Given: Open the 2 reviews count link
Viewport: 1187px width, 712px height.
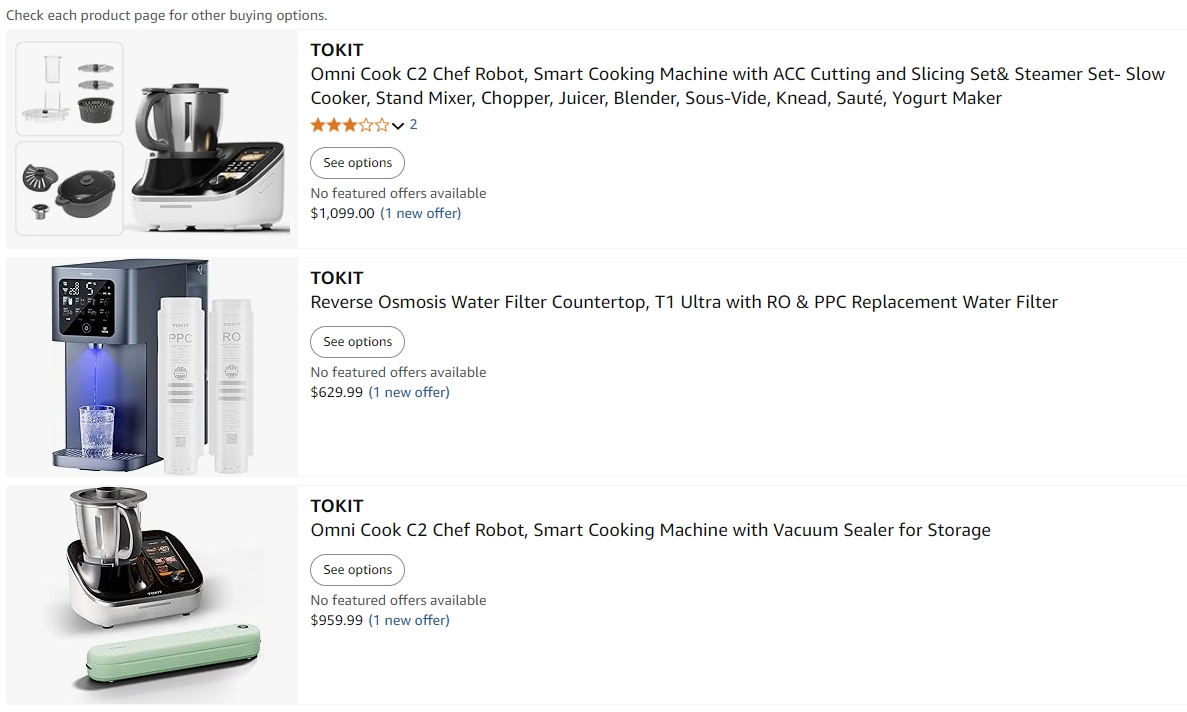Looking at the screenshot, I should [x=413, y=125].
